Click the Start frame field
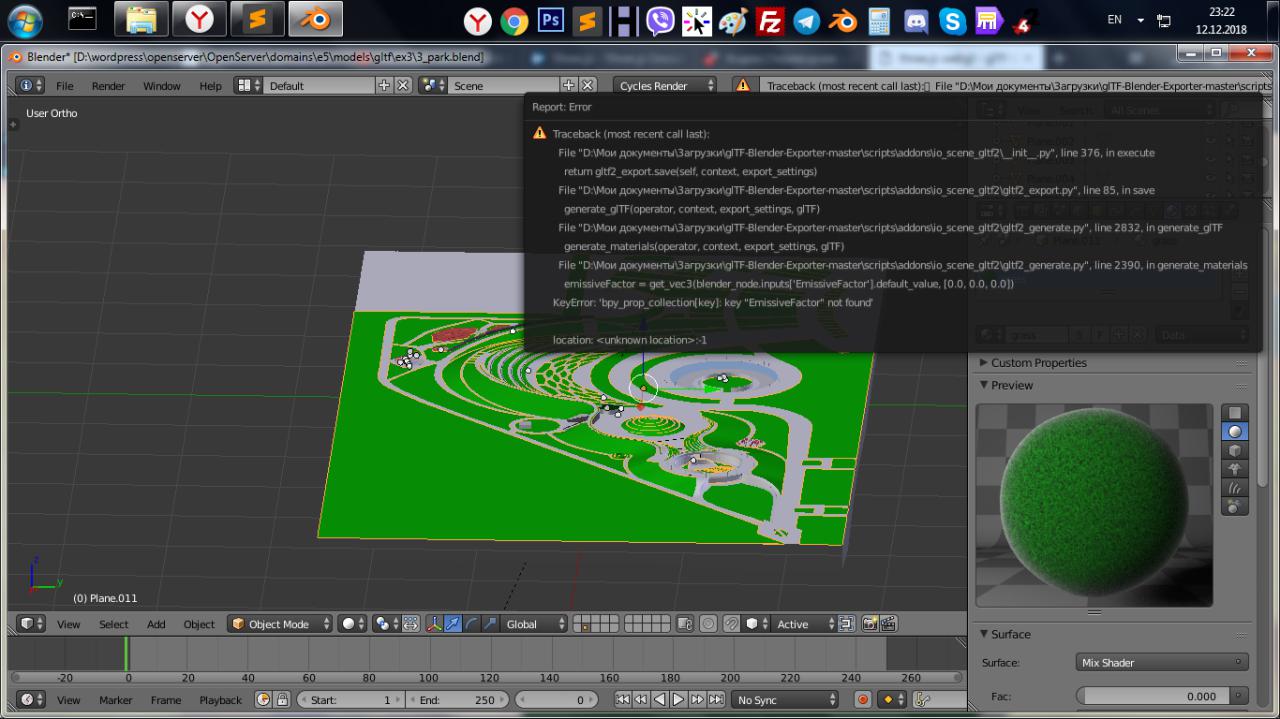Image resolution: width=1280 pixels, height=719 pixels. point(350,700)
